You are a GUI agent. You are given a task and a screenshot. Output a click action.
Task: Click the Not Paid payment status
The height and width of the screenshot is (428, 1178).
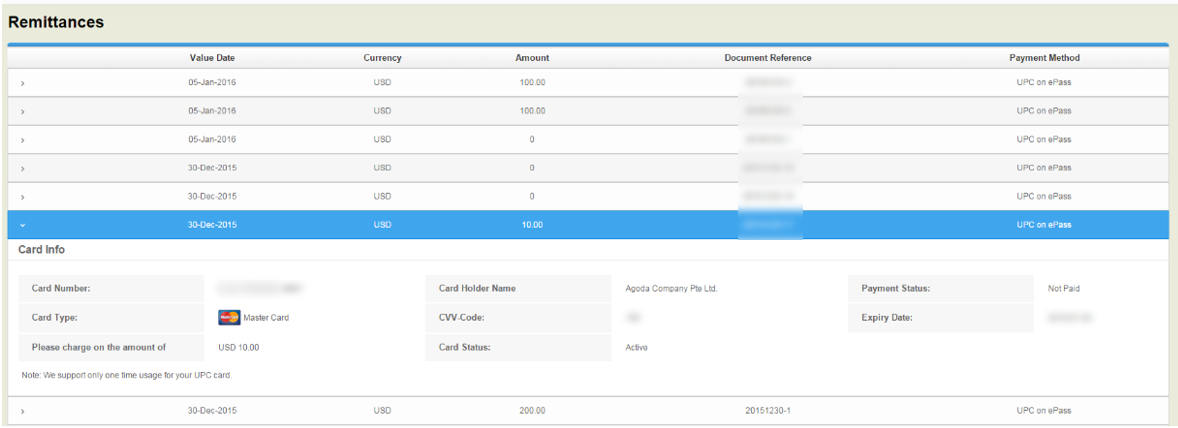pyautogui.click(x=1064, y=288)
